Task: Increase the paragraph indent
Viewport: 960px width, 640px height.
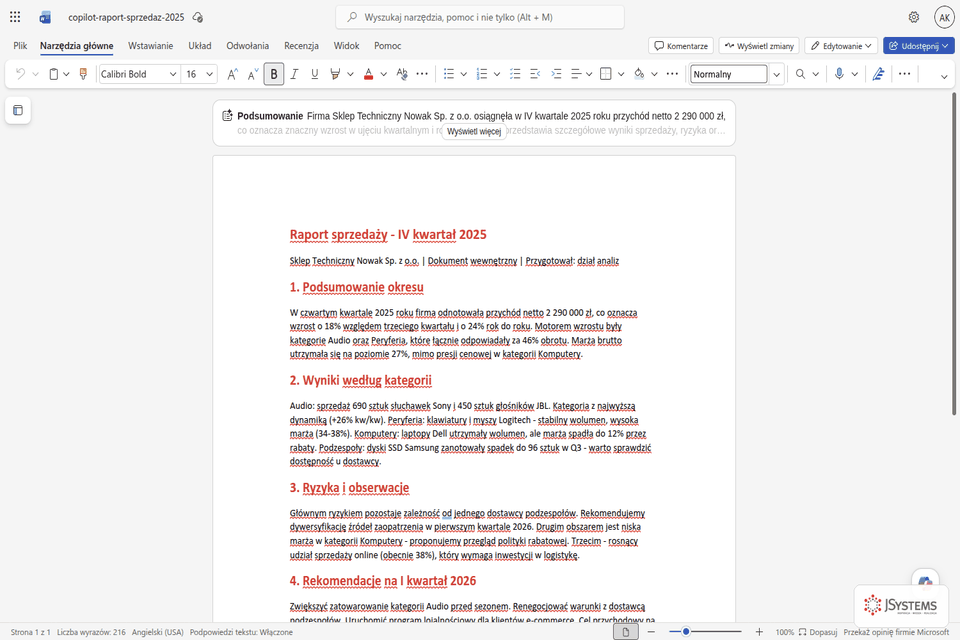Action: coord(556,74)
